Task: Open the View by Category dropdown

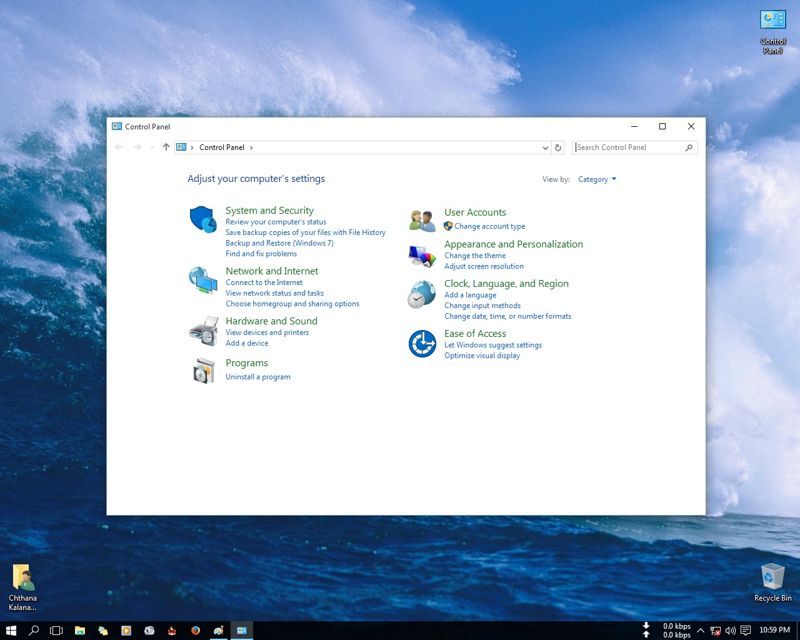Action: 597,179
